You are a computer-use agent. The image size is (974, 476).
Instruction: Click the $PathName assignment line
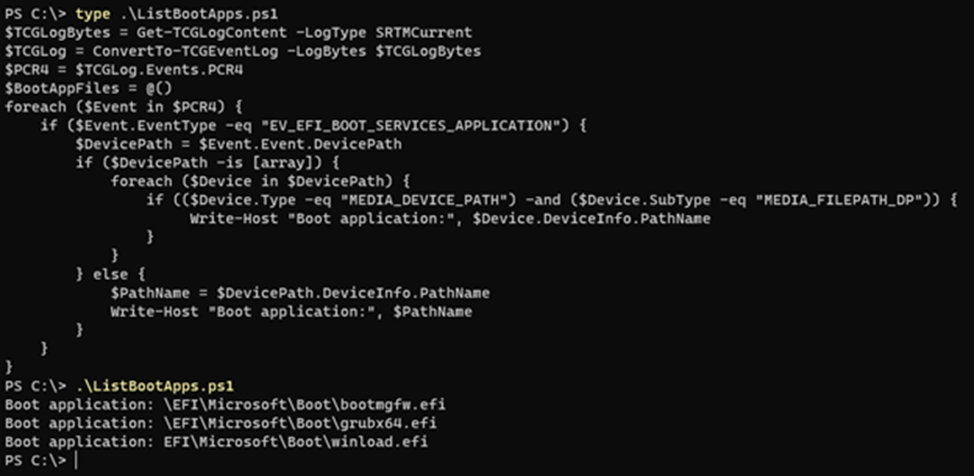(300, 293)
